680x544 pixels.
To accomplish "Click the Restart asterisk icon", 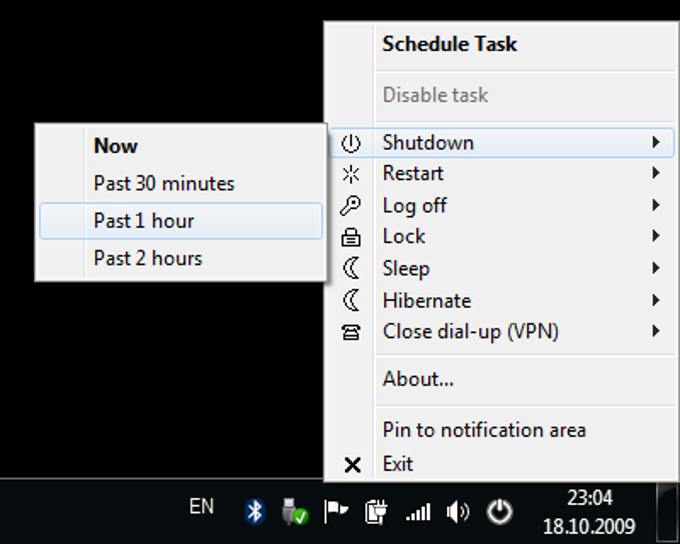I will tap(350, 174).
